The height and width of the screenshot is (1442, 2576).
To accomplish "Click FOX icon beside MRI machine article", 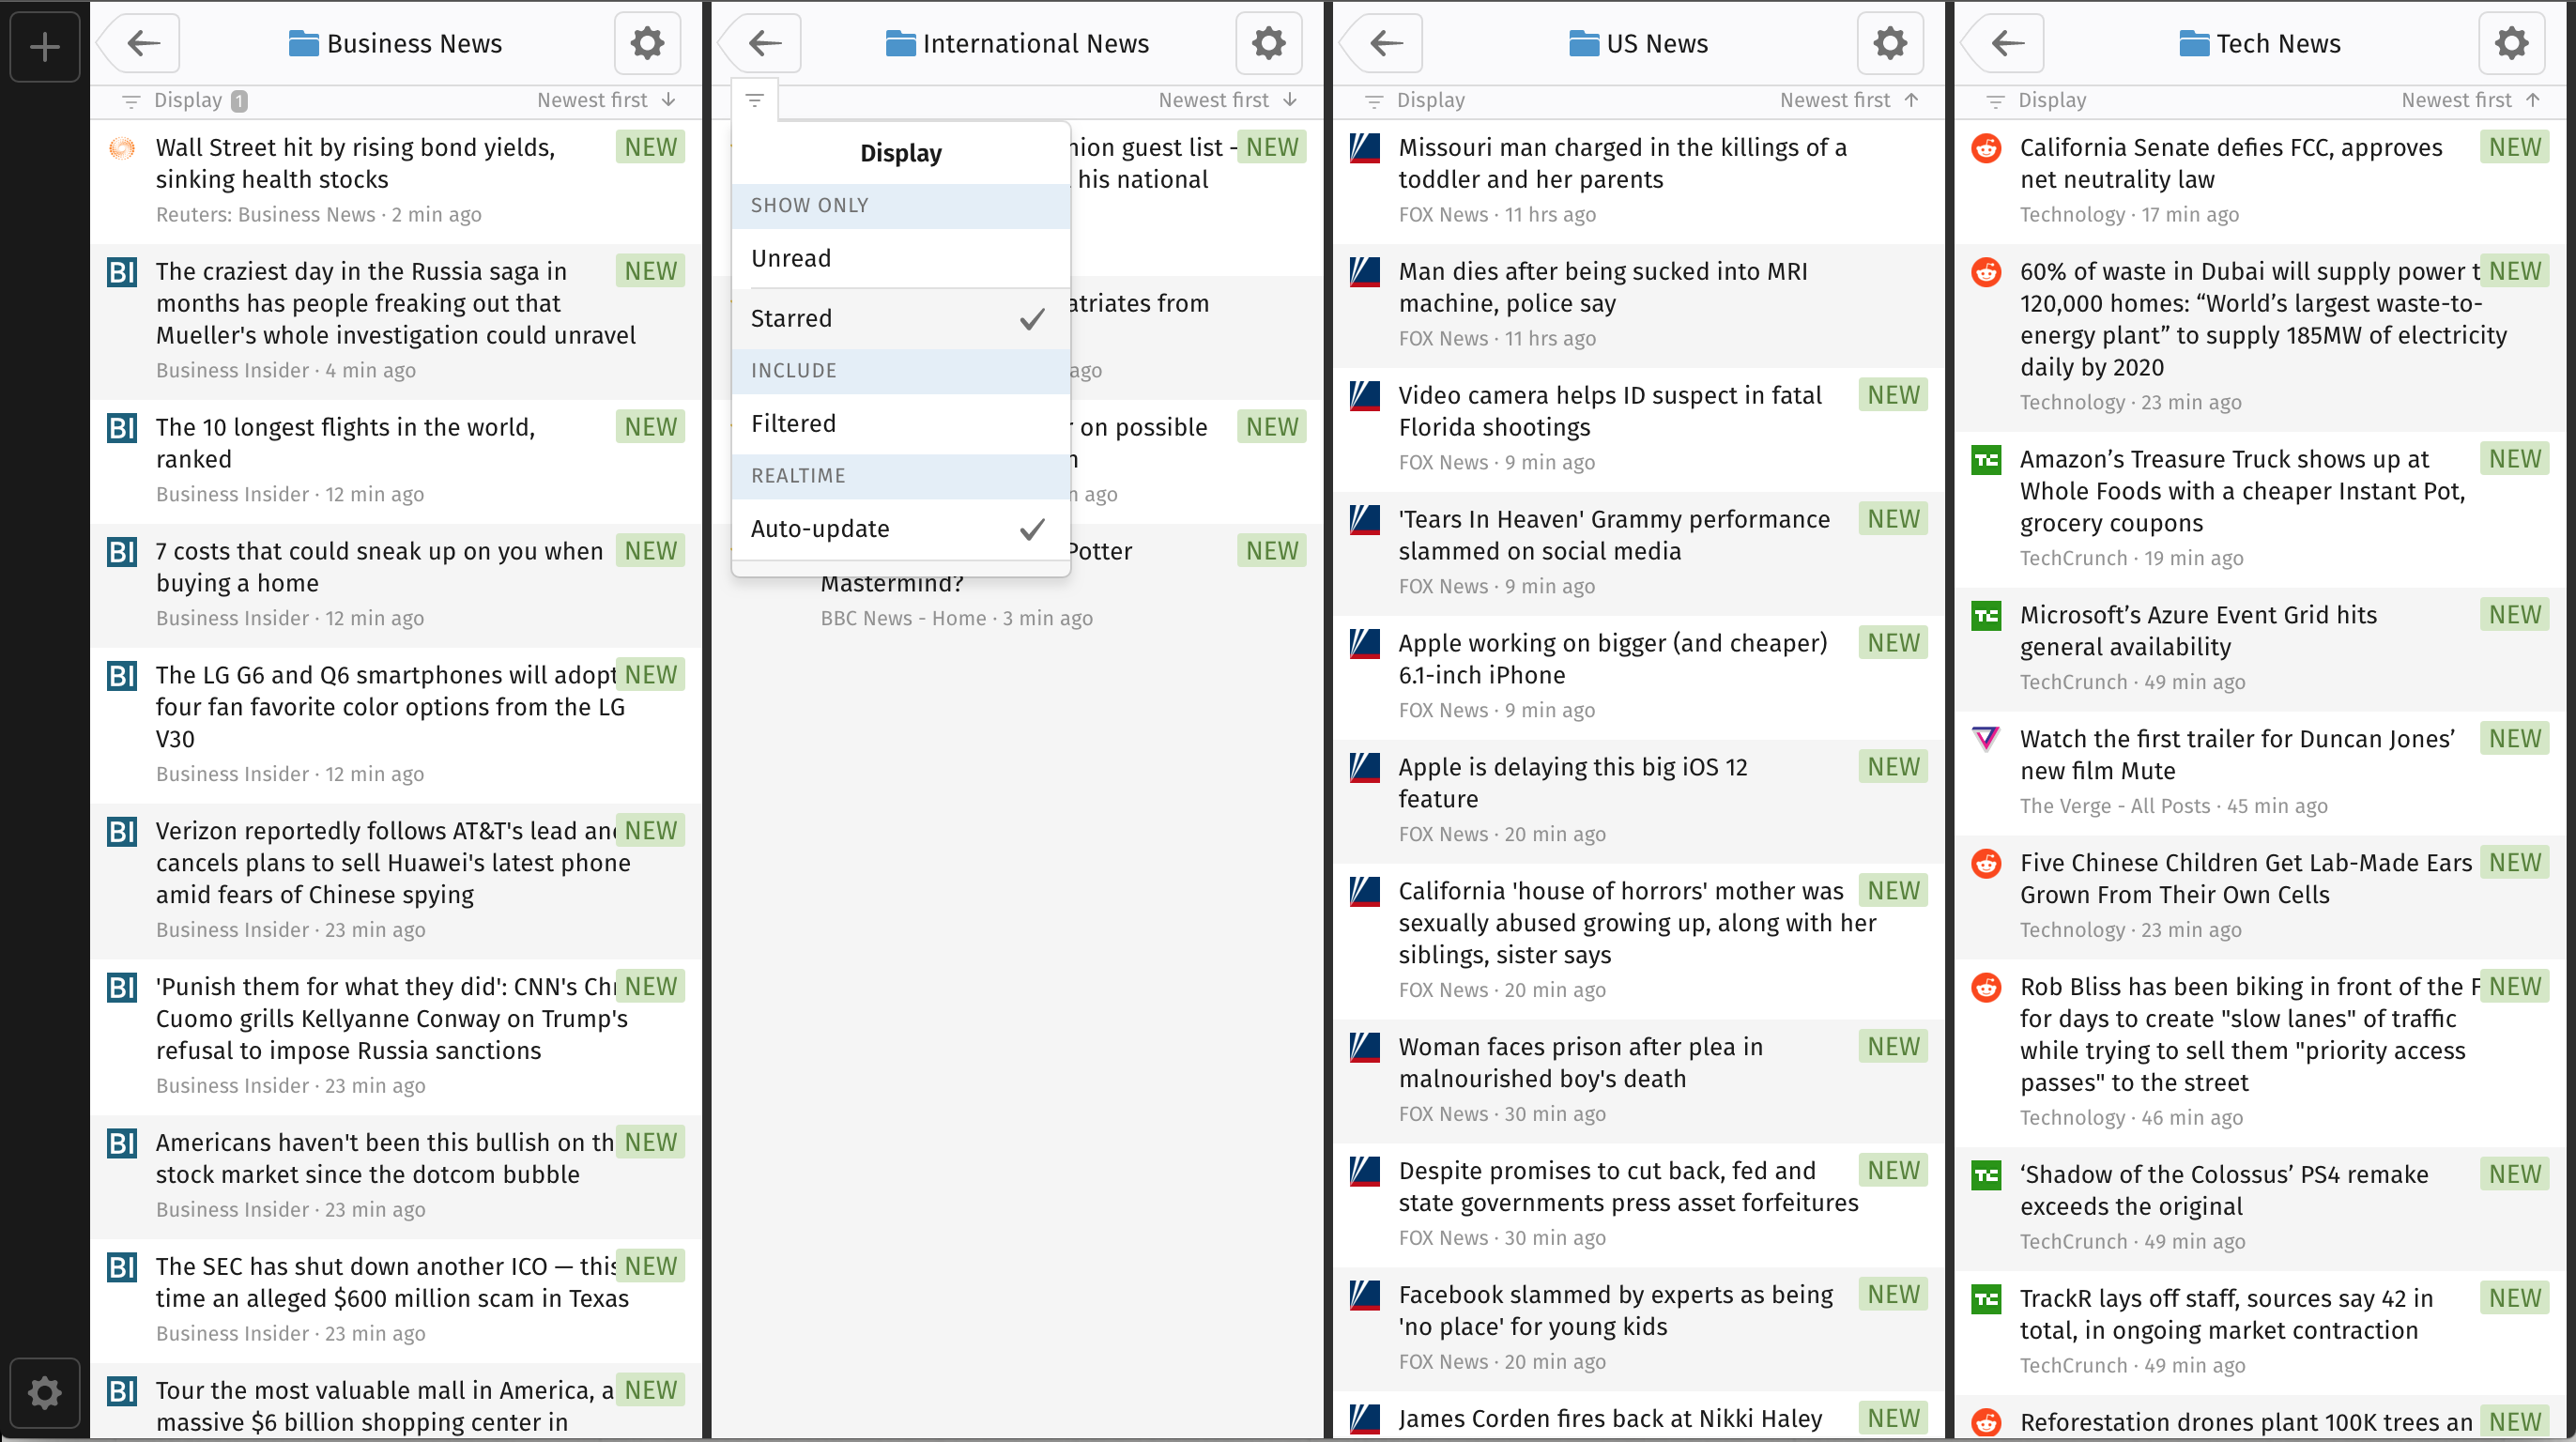I will click(x=1365, y=272).
